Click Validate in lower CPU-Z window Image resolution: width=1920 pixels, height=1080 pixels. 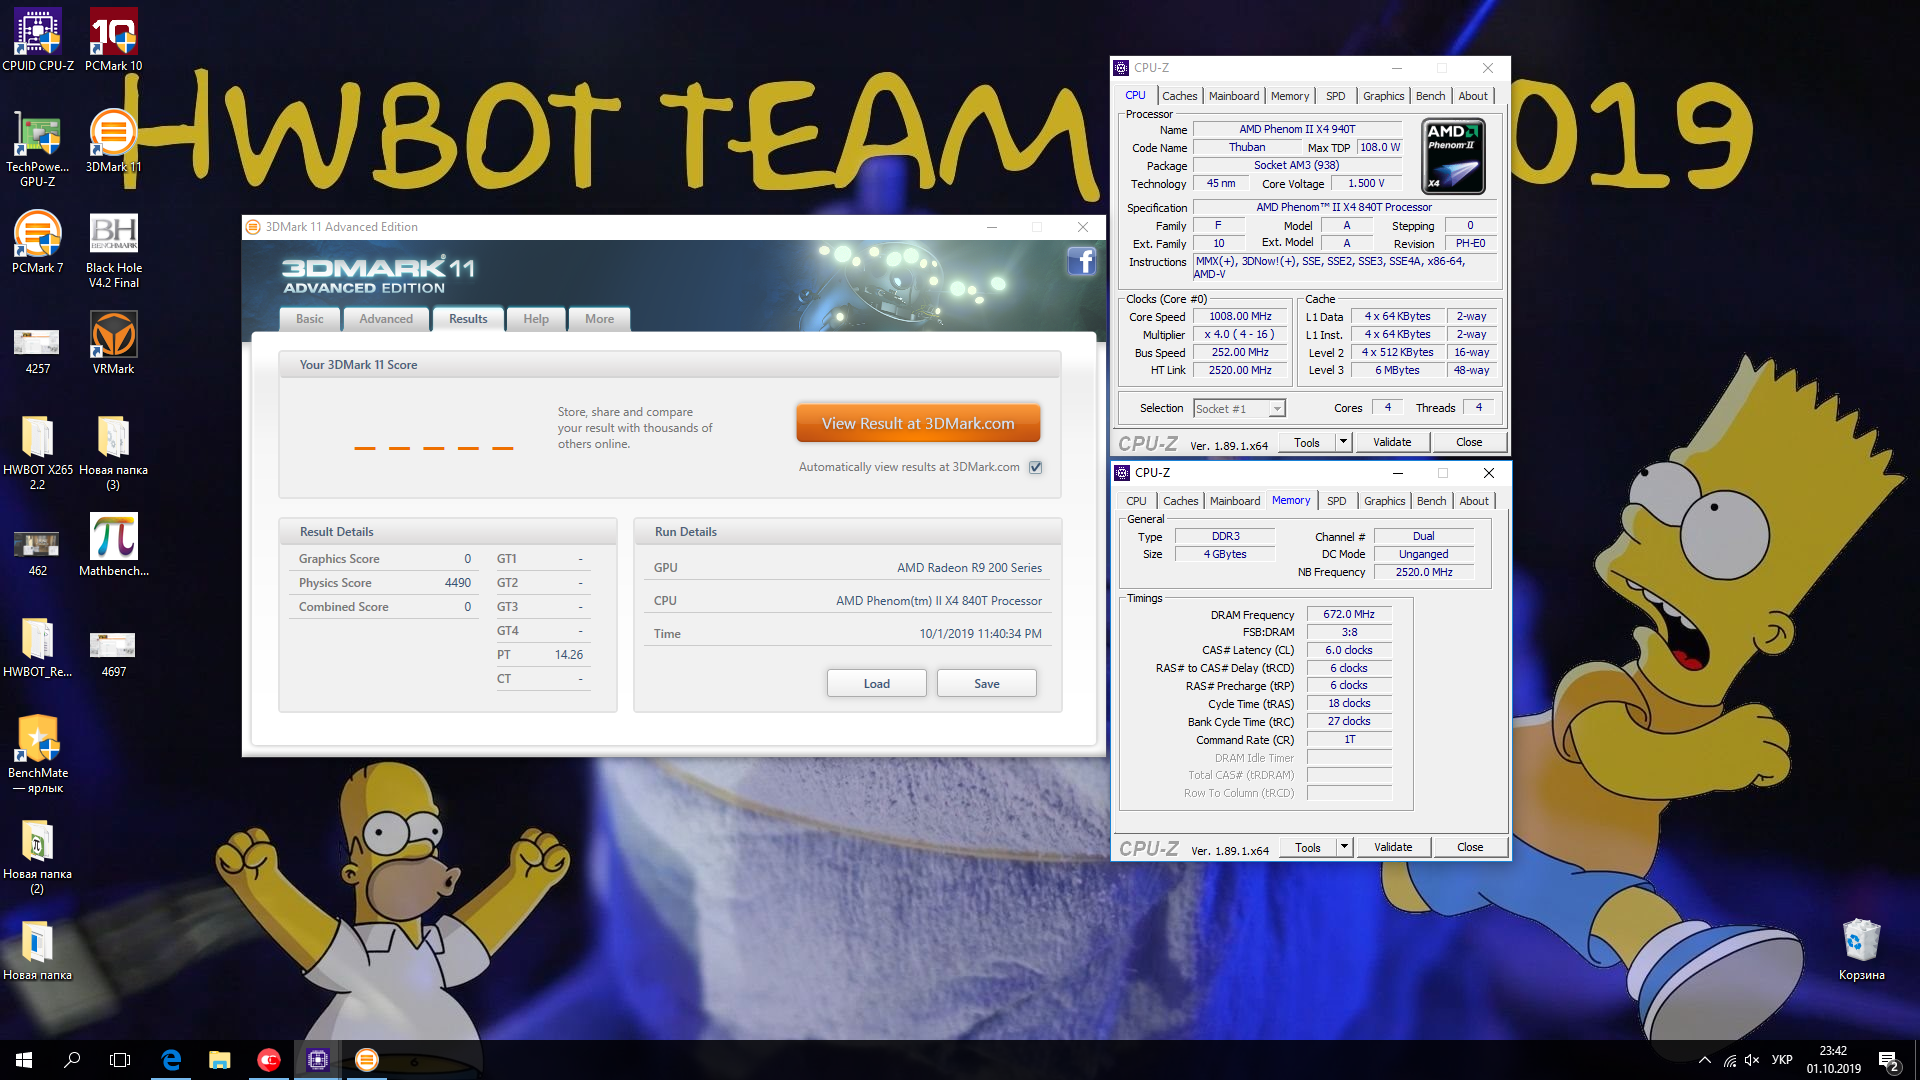click(x=1393, y=847)
